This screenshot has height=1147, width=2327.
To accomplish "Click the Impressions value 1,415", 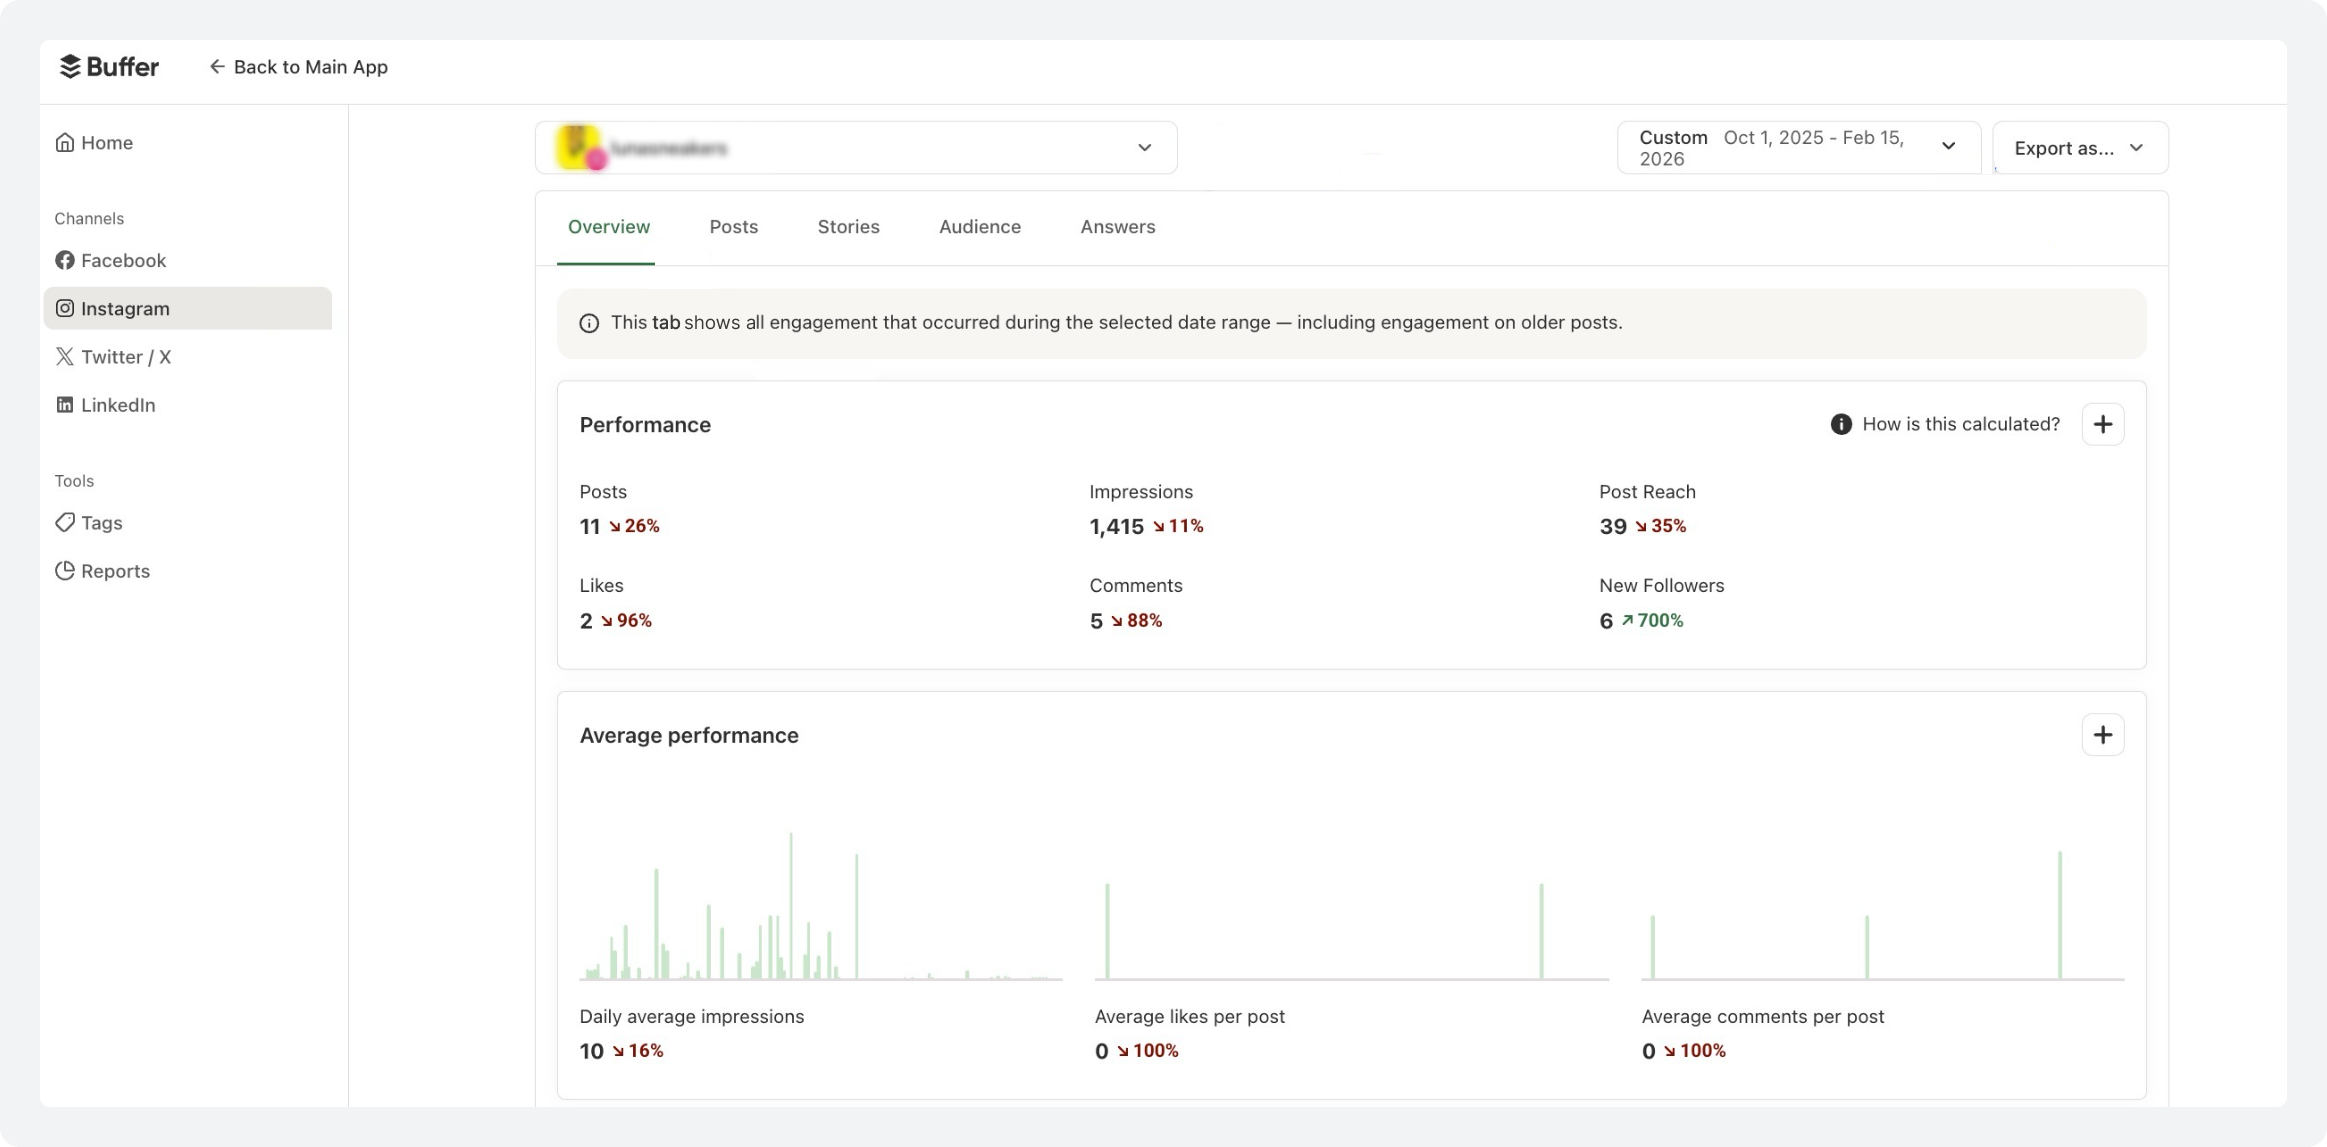I will [1116, 526].
